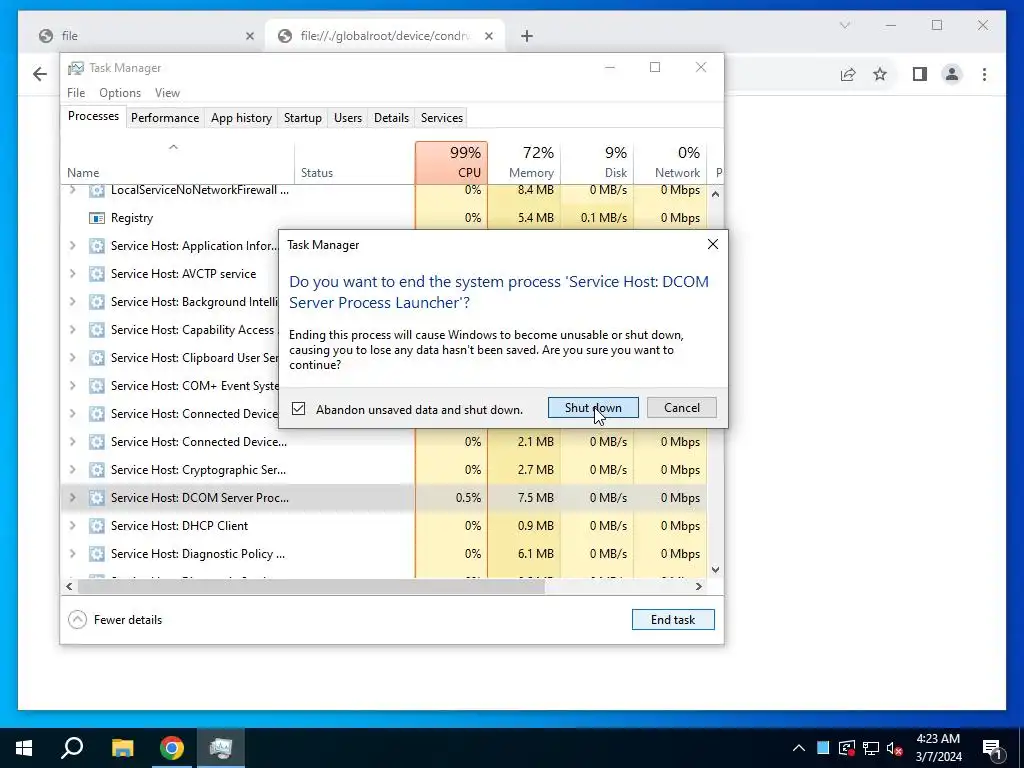
Task: Cancel the end process dialog
Action: [681, 408]
